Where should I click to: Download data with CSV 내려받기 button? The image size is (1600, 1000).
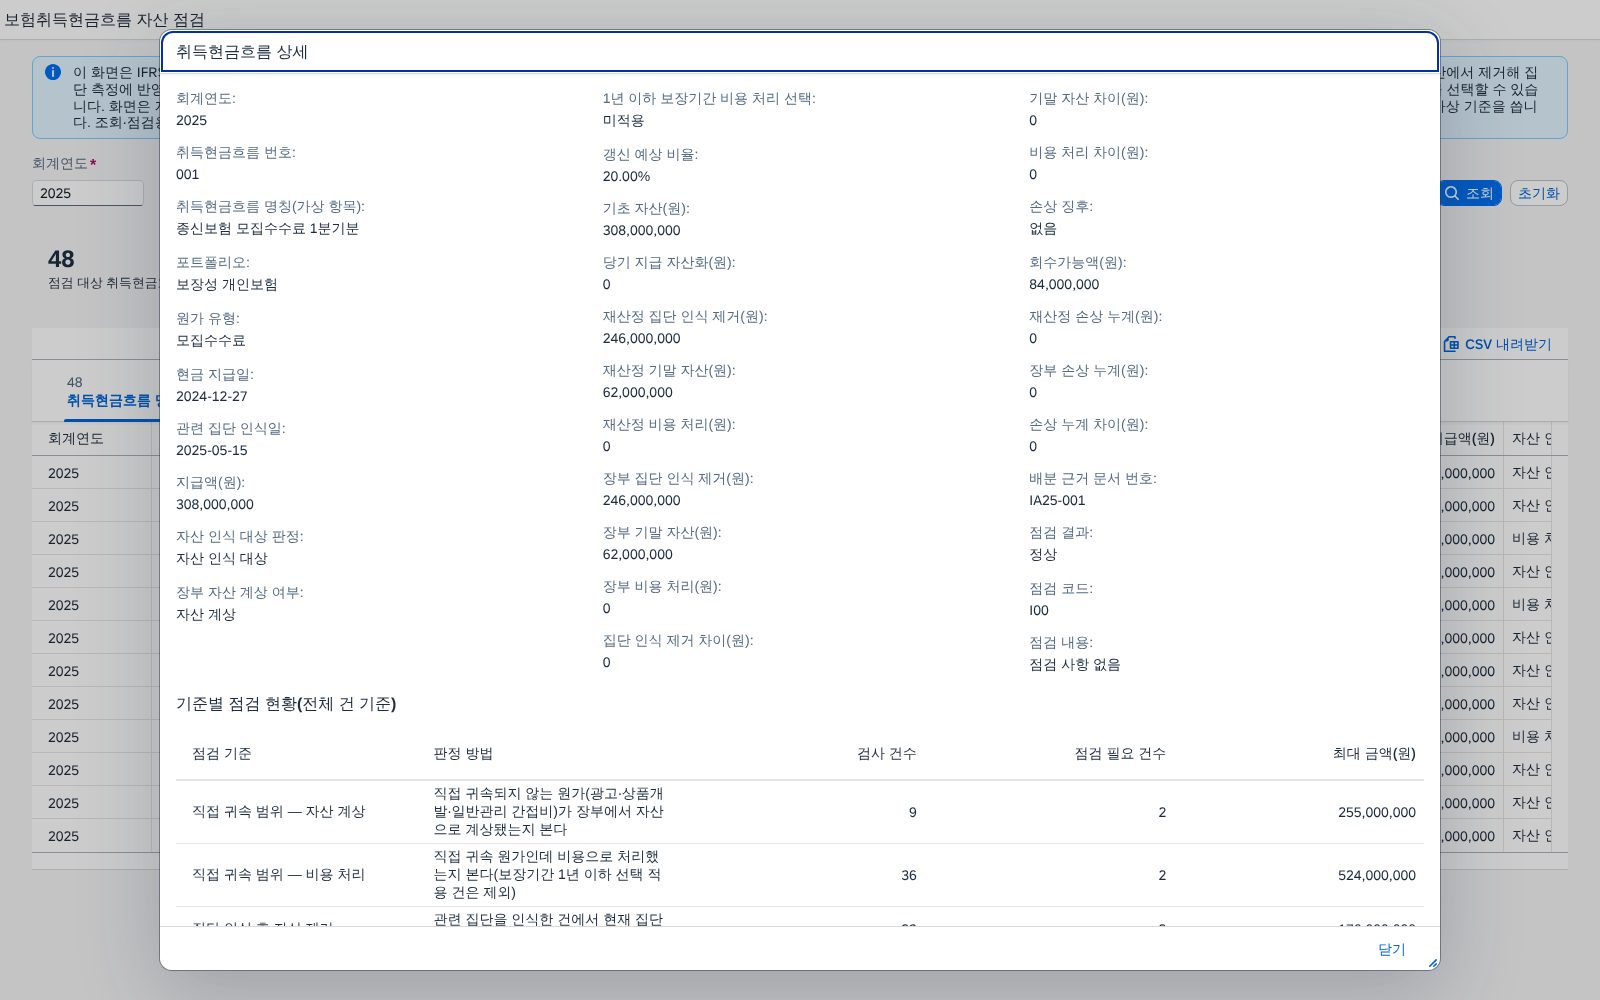coord(1497,344)
